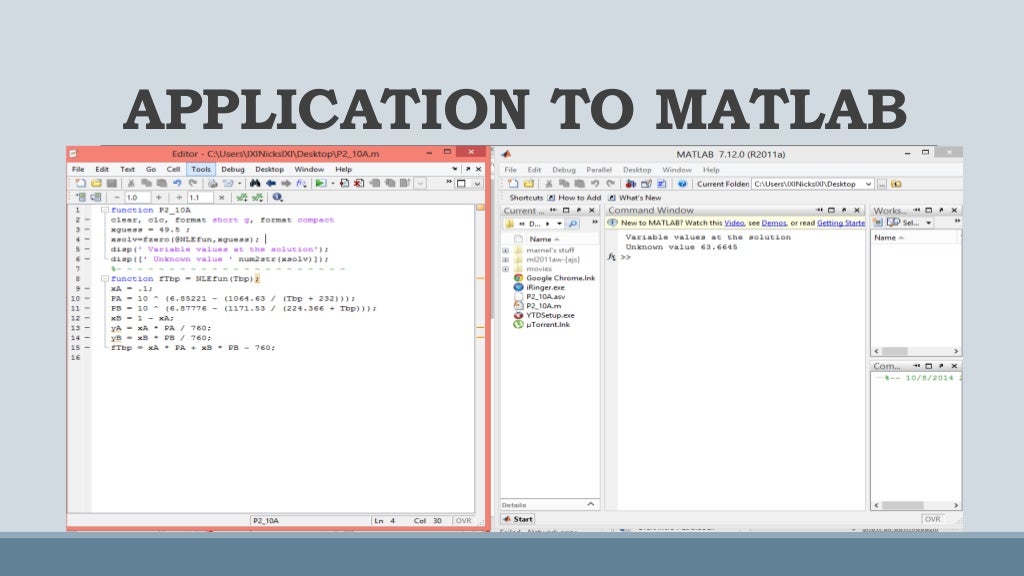
Task: Click Set/clear breakpoint icon in Editor
Action: point(344,184)
